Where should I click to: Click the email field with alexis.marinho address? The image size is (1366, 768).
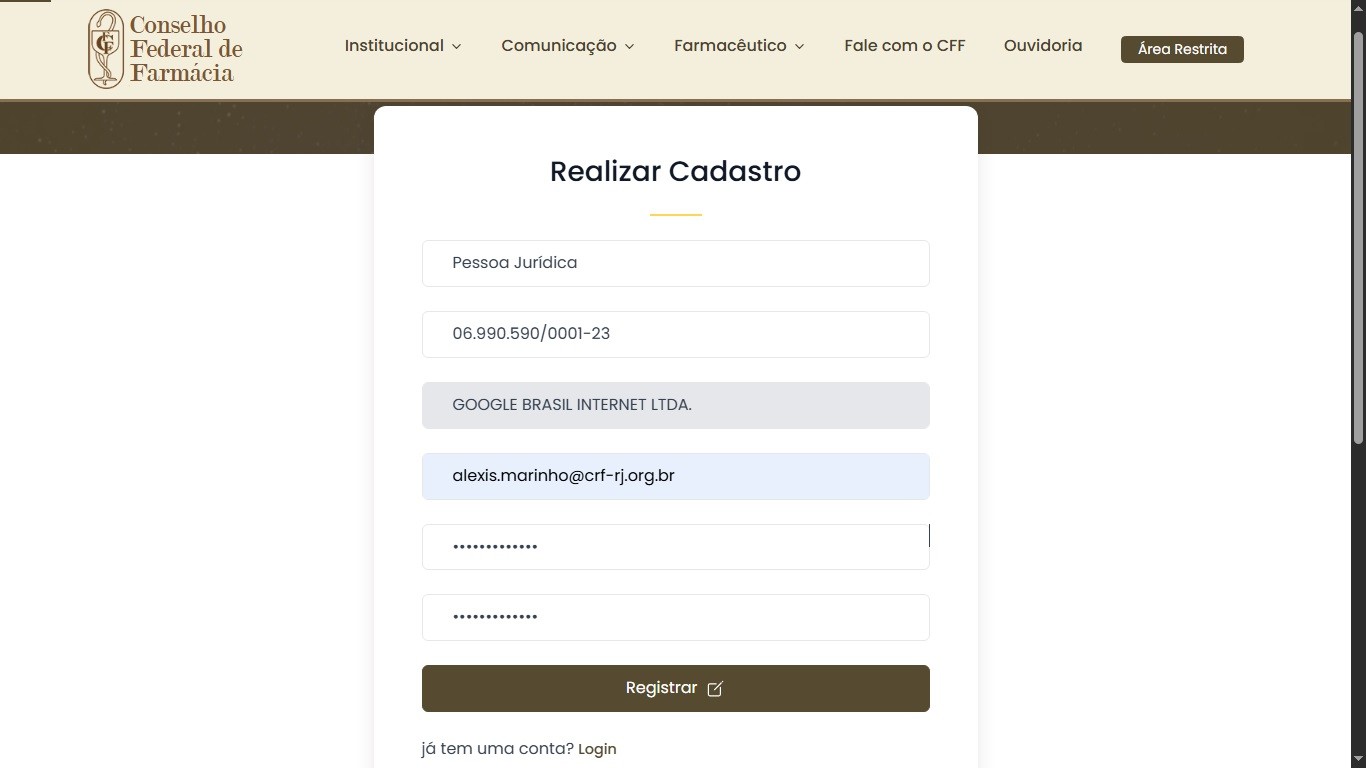click(x=675, y=476)
